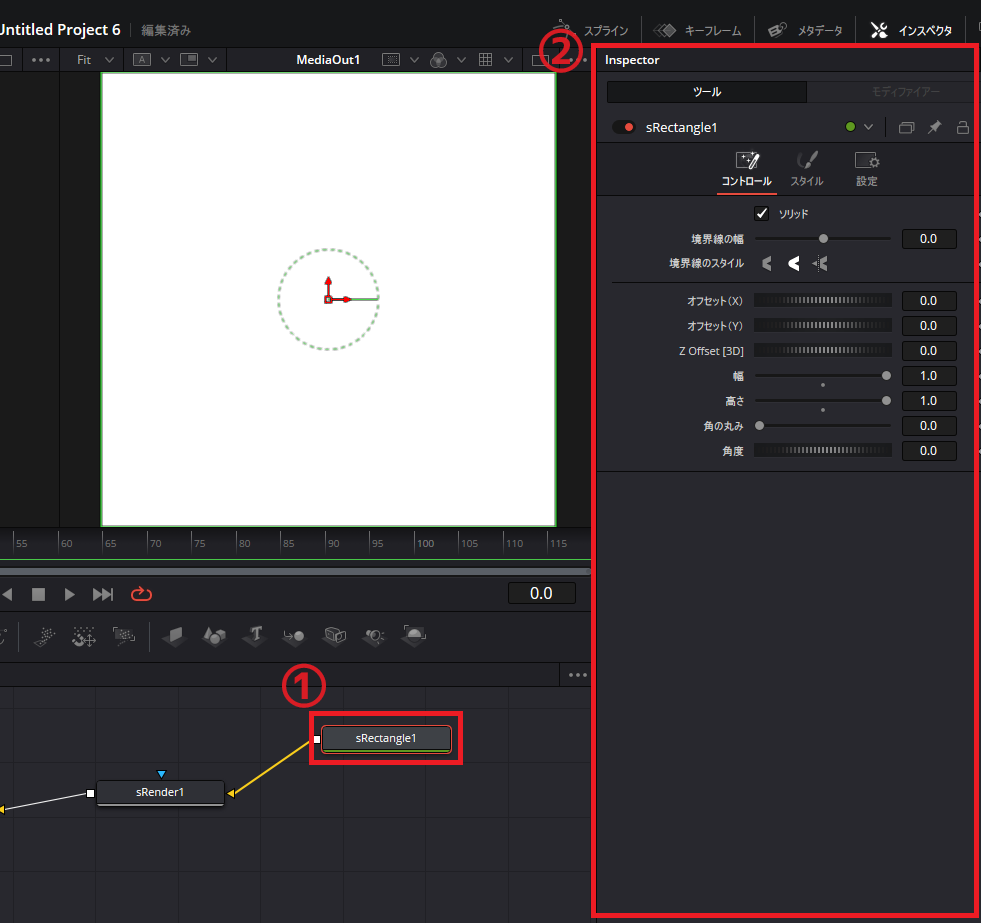Stop playback
981x923 pixels.
[x=38, y=594]
